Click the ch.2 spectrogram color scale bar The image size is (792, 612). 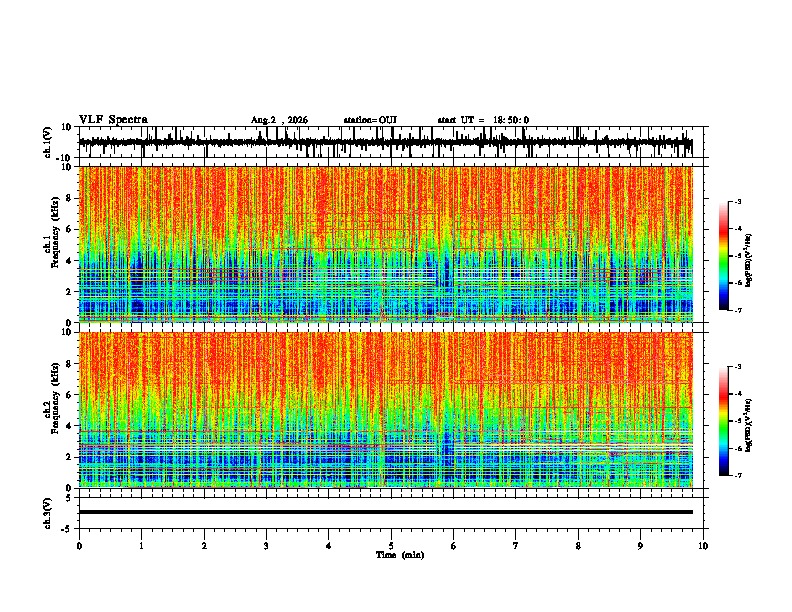pyautogui.click(x=723, y=421)
